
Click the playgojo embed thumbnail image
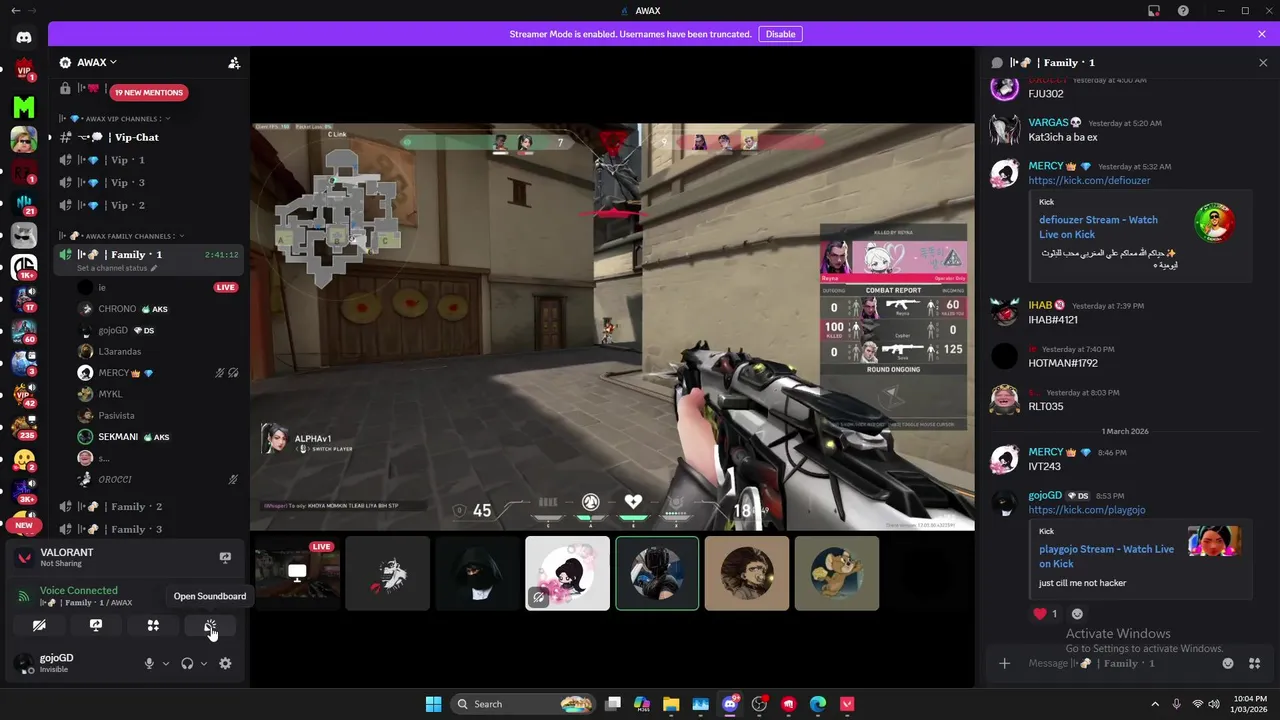pyautogui.click(x=1214, y=541)
